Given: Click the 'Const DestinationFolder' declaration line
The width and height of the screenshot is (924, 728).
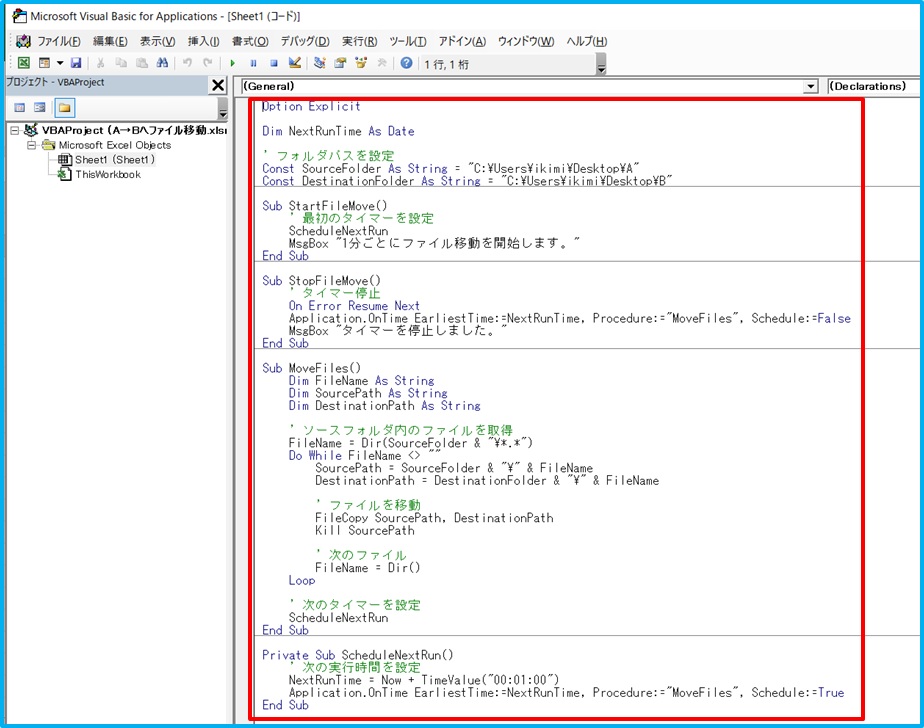Looking at the screenshot, I should 467,181.
